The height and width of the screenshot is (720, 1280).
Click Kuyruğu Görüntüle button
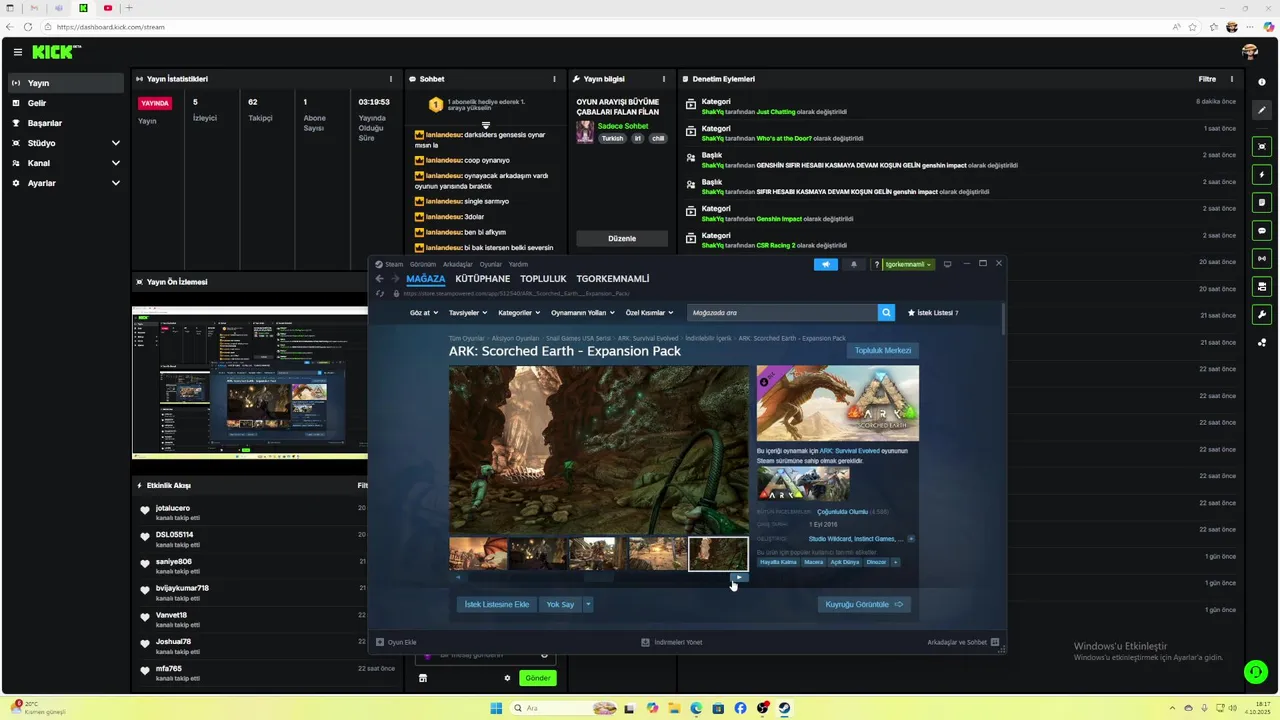coord(864,604)
